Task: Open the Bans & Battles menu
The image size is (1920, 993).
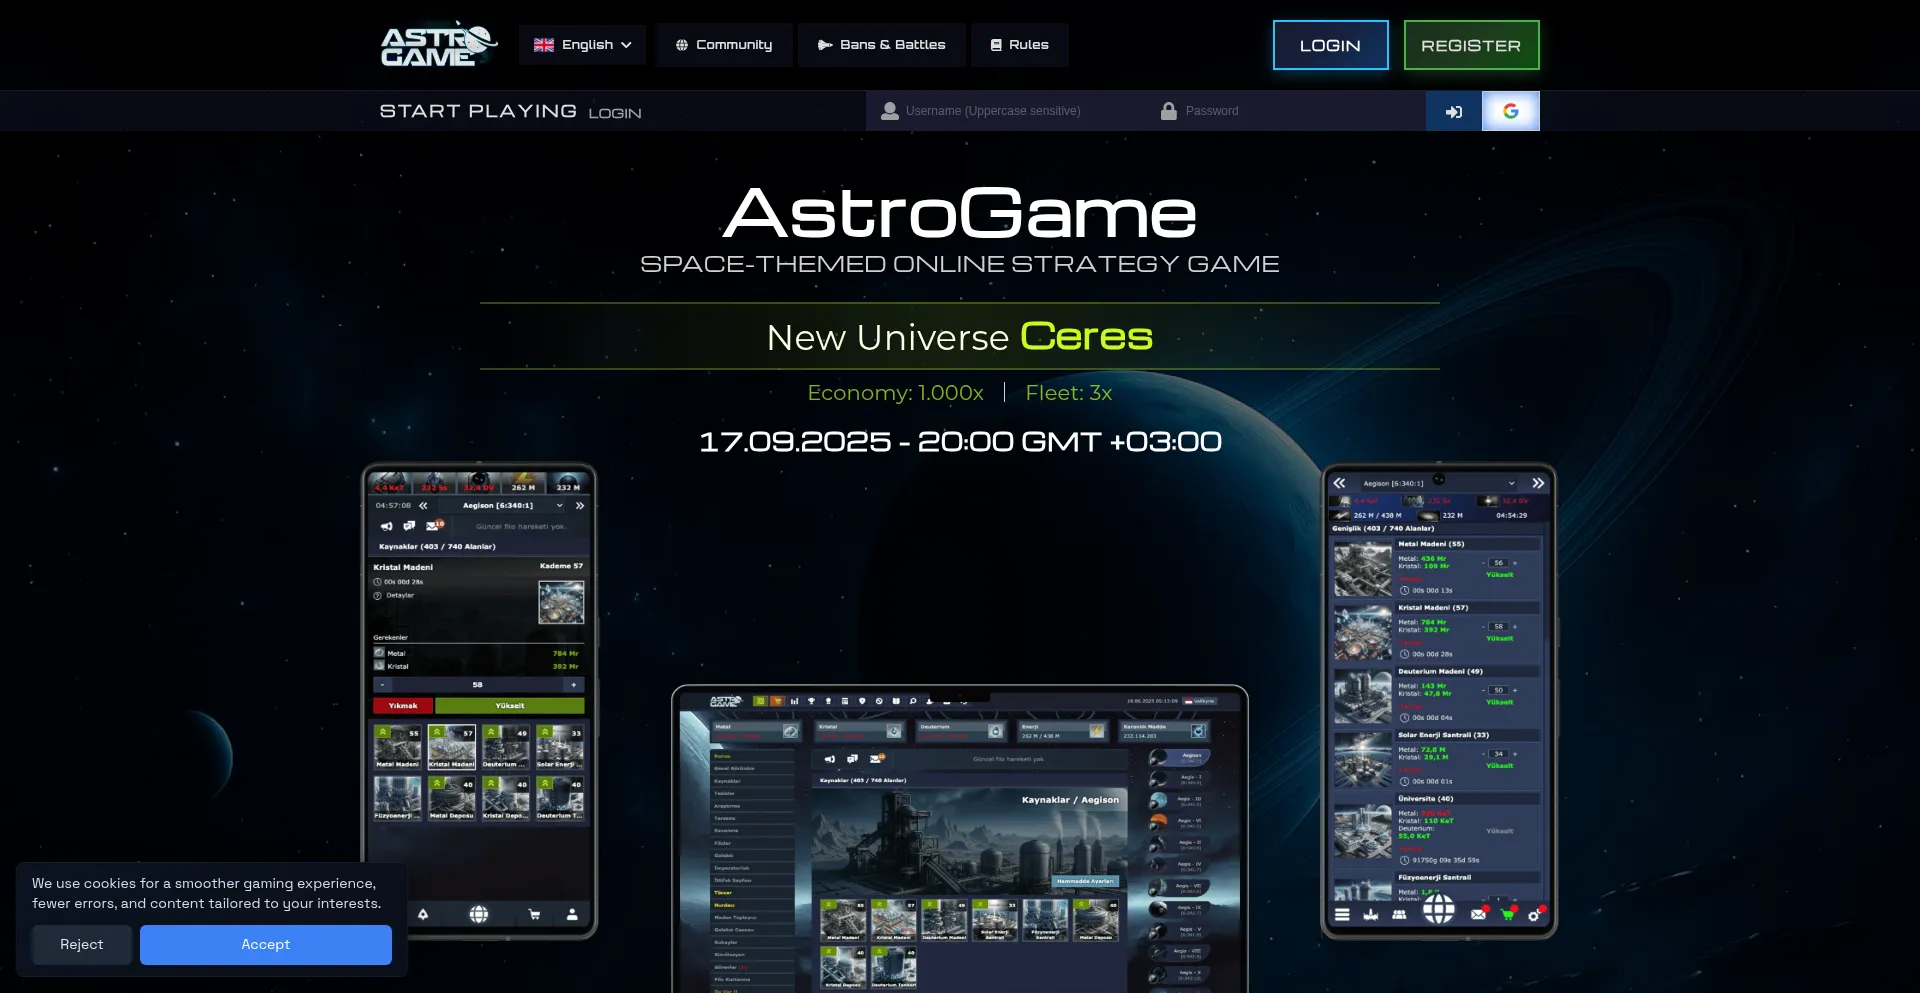Action: click(x=882, y=45)
